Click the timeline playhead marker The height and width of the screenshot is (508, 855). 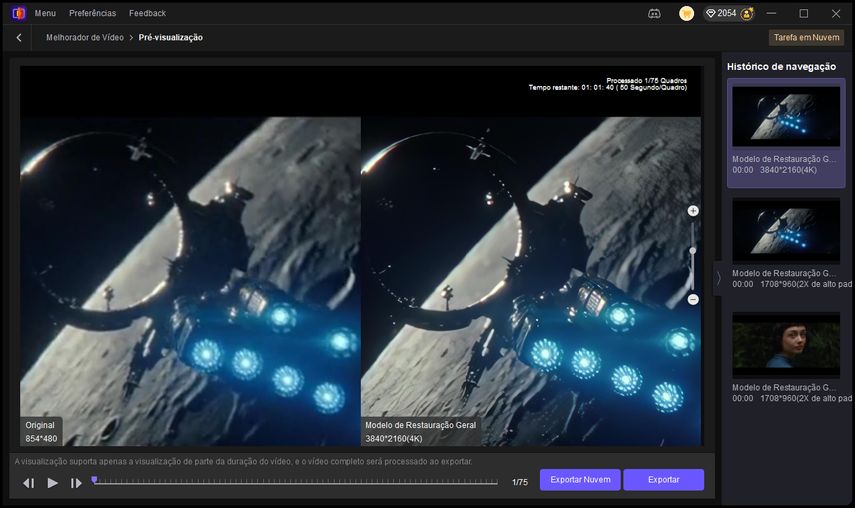(94, 480)
